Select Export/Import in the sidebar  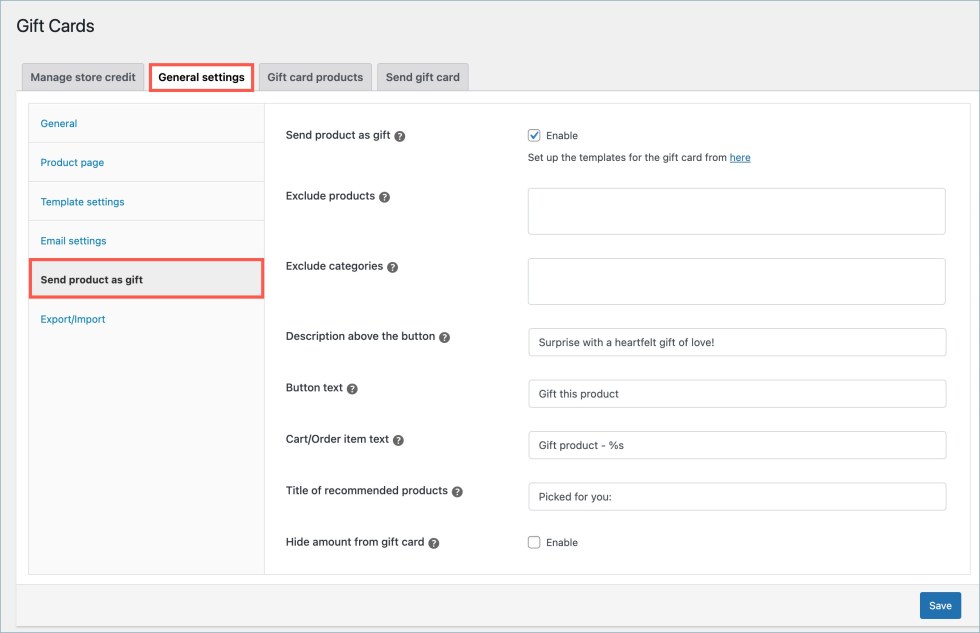tap(73, 319)
